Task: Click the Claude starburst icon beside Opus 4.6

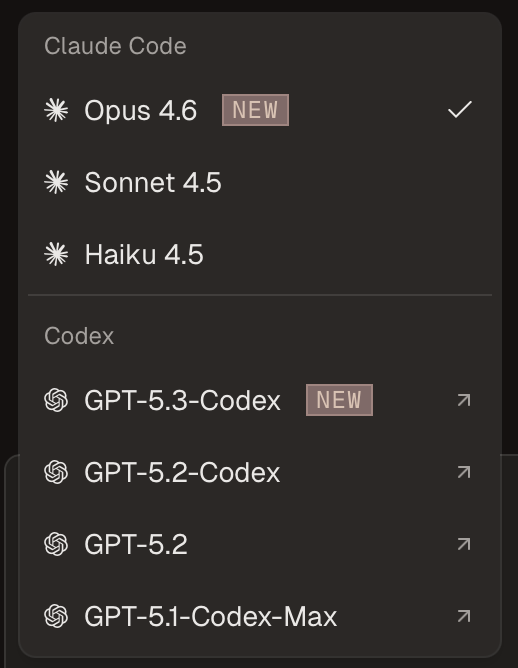Action: (x=56, y=110)
